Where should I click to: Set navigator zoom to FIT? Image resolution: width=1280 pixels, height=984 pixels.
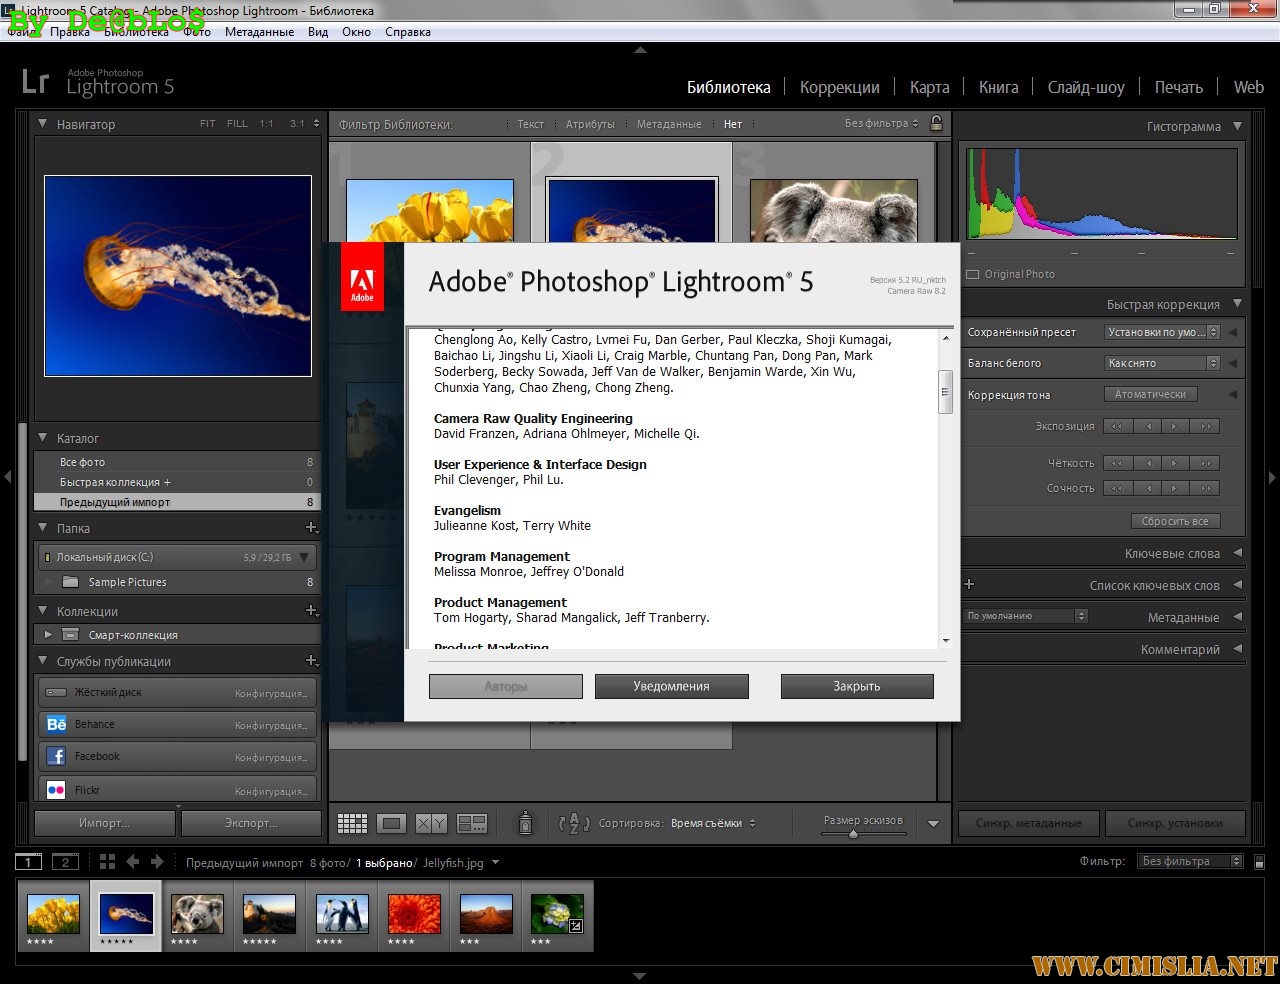coord(207,124)
